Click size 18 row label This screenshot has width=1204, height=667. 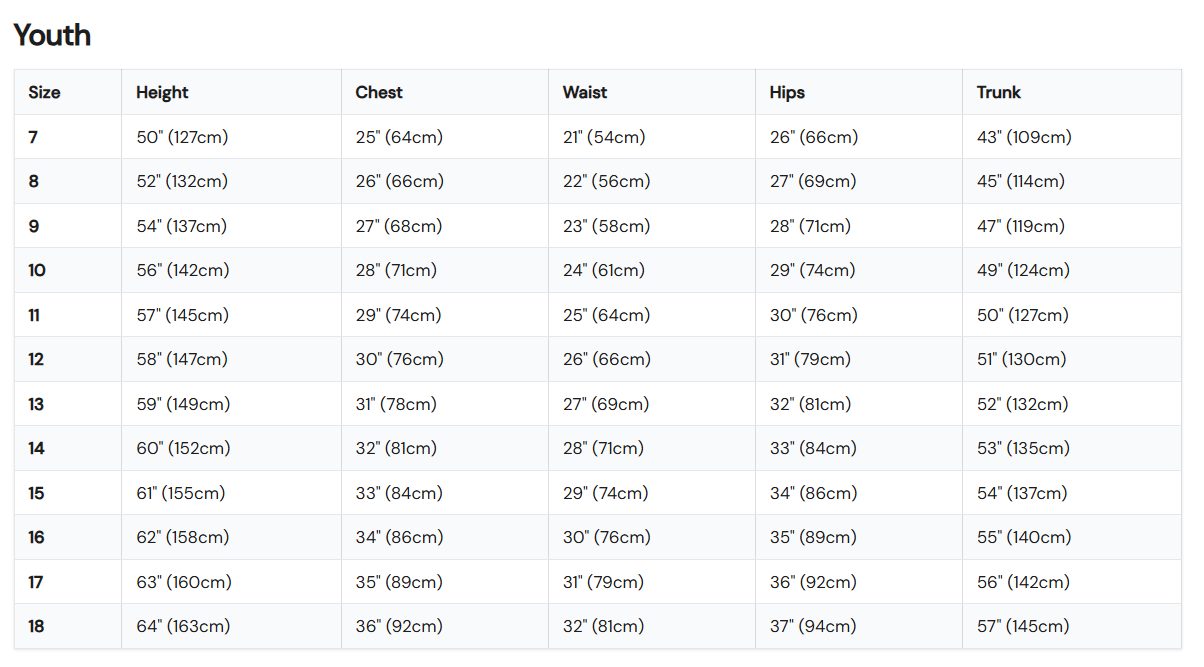click(x=37, y=626)
